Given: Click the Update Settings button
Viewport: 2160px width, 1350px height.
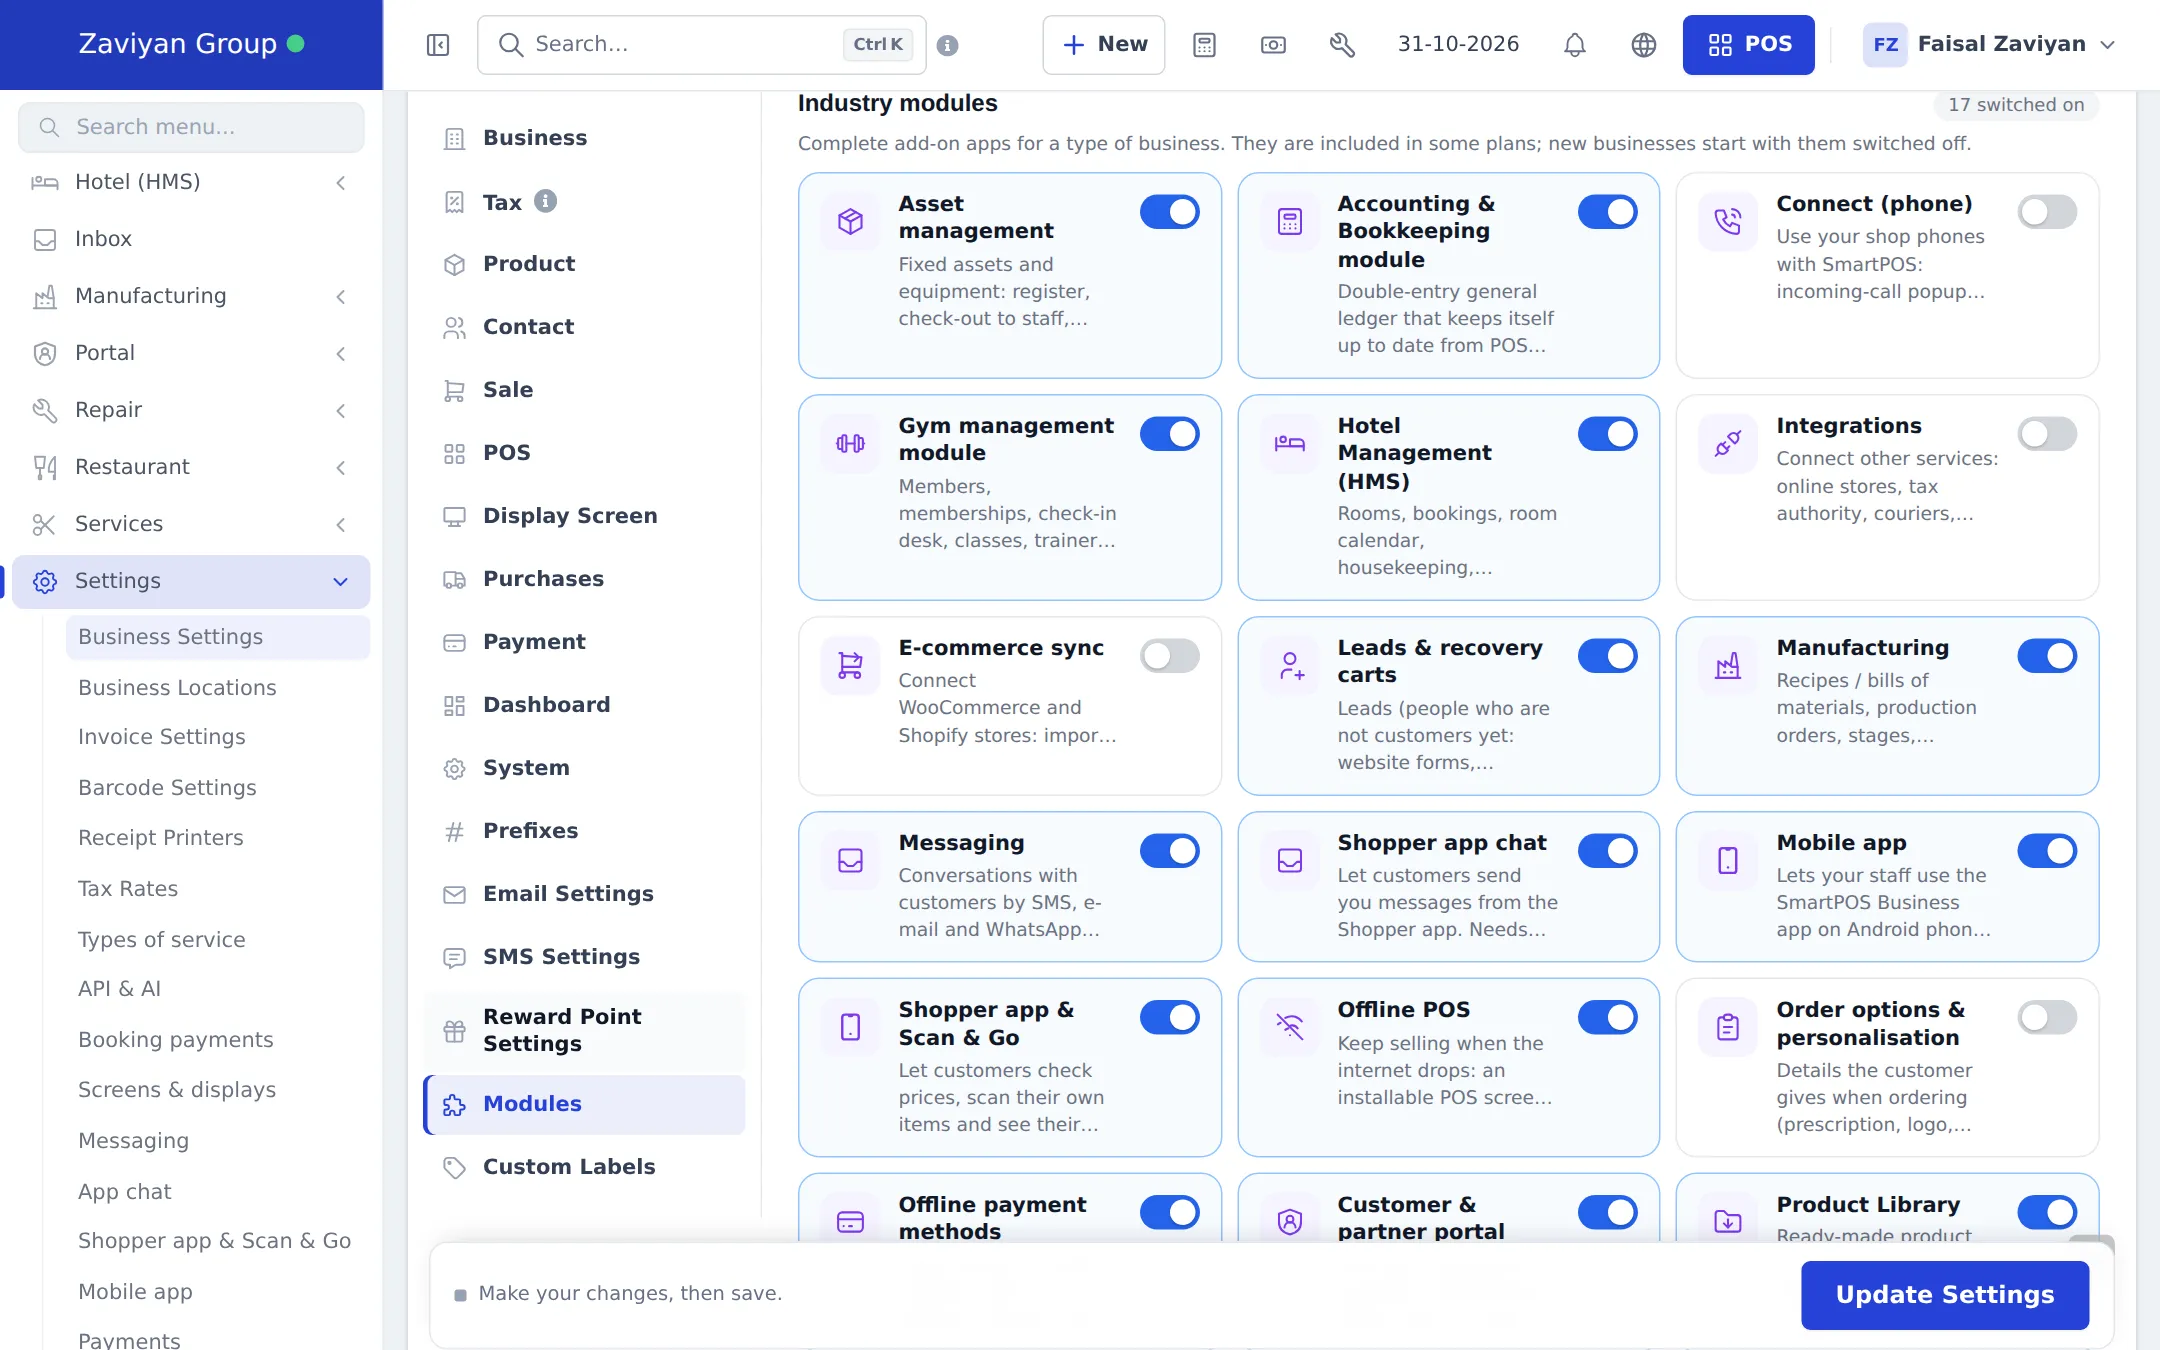Looking at the screenshot, I should [1945, 1295].
